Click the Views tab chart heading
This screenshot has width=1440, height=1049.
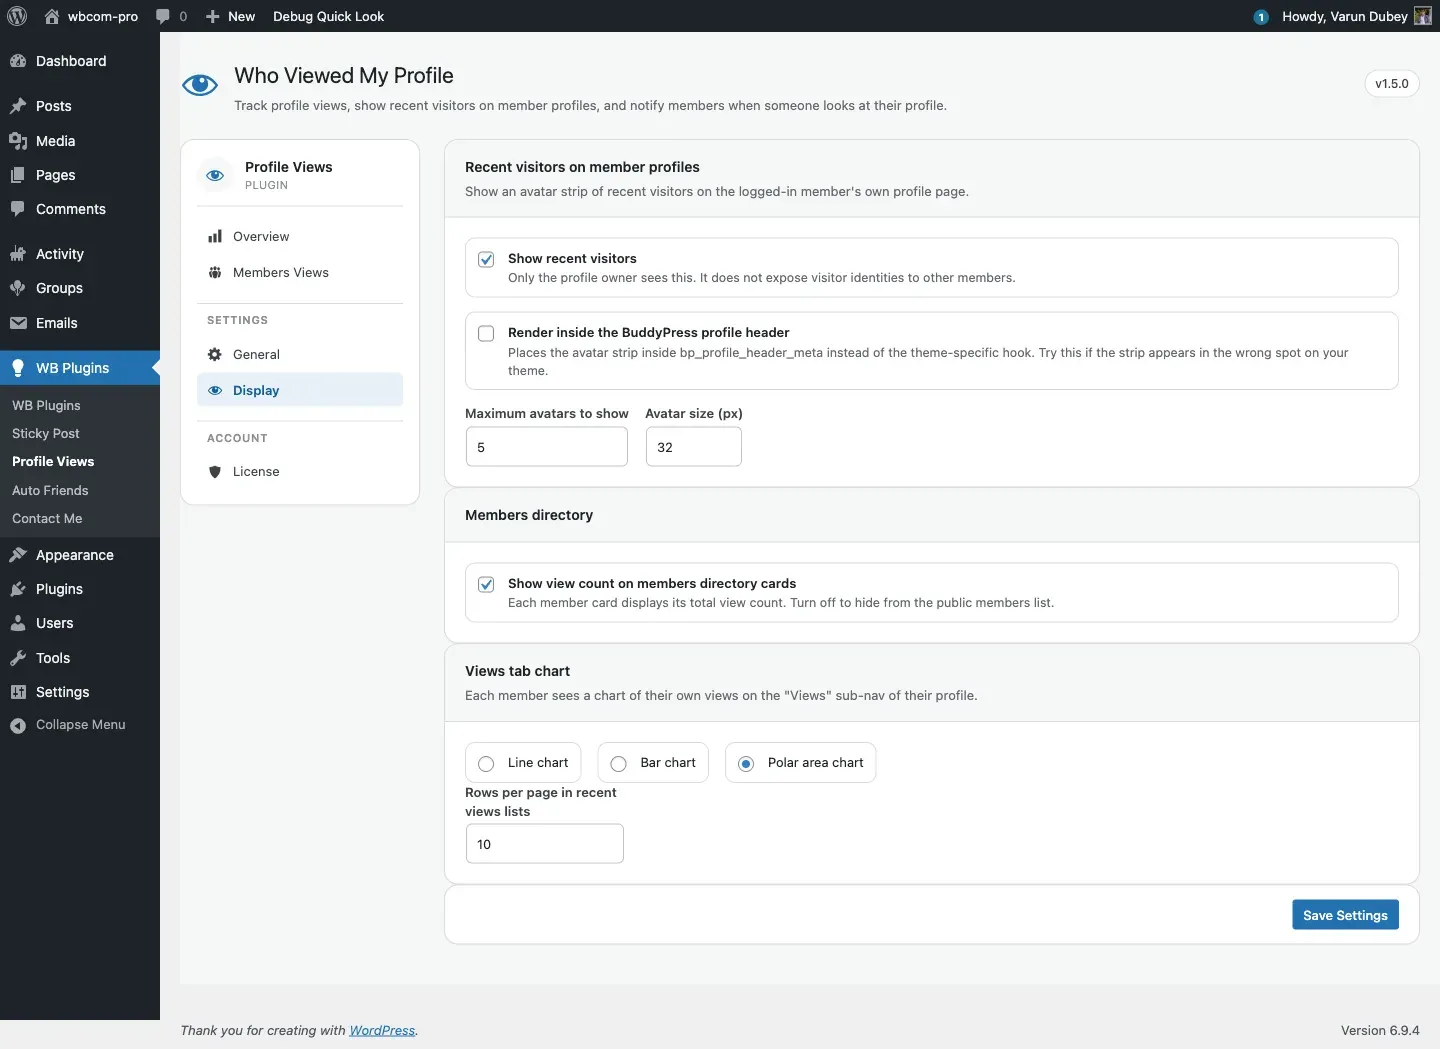pyautogui.click(x=517, y=671)
